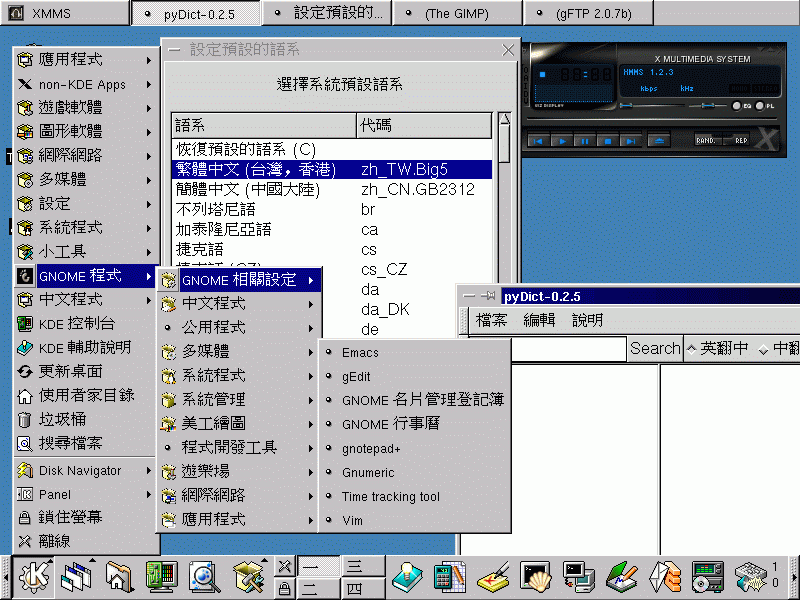Click XMMS next track button
This screenshot has width=800, height=600.
click(x=631, y=141)
